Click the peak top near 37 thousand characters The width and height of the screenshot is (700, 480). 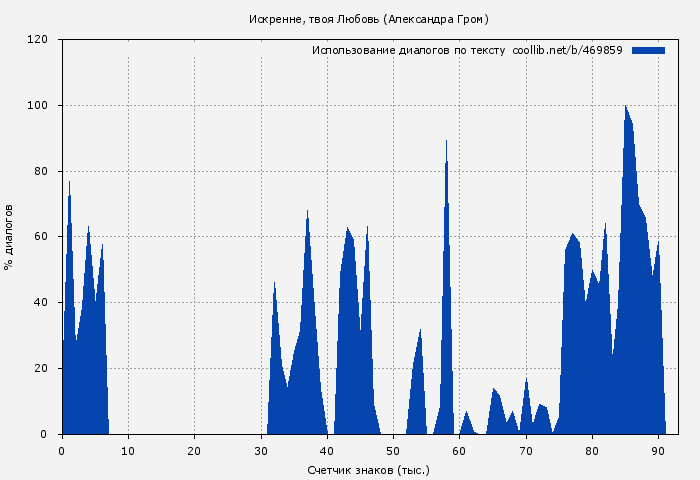pyautogui.click(x=307, y=213)
